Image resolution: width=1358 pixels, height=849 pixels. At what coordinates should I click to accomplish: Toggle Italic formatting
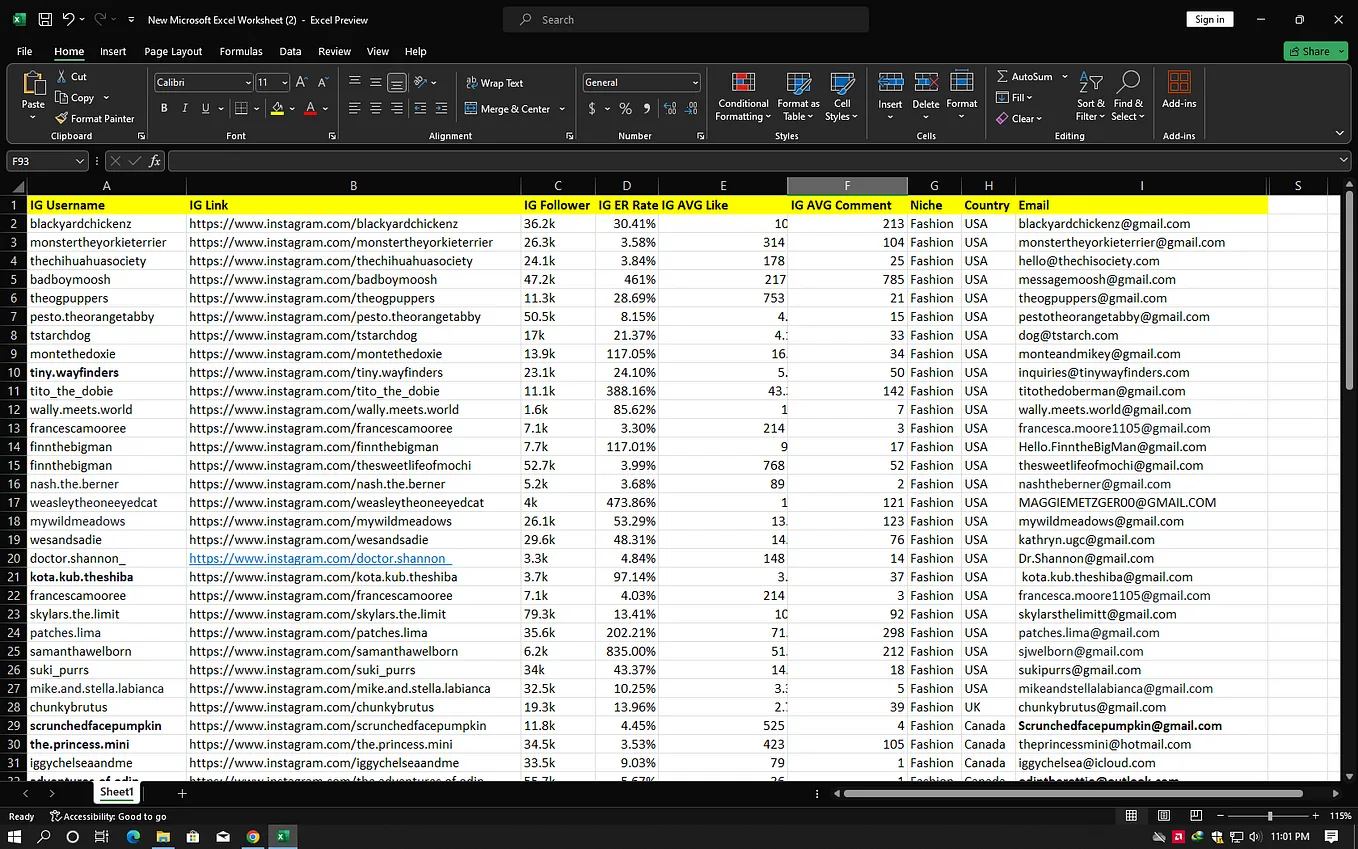[185, 108]
